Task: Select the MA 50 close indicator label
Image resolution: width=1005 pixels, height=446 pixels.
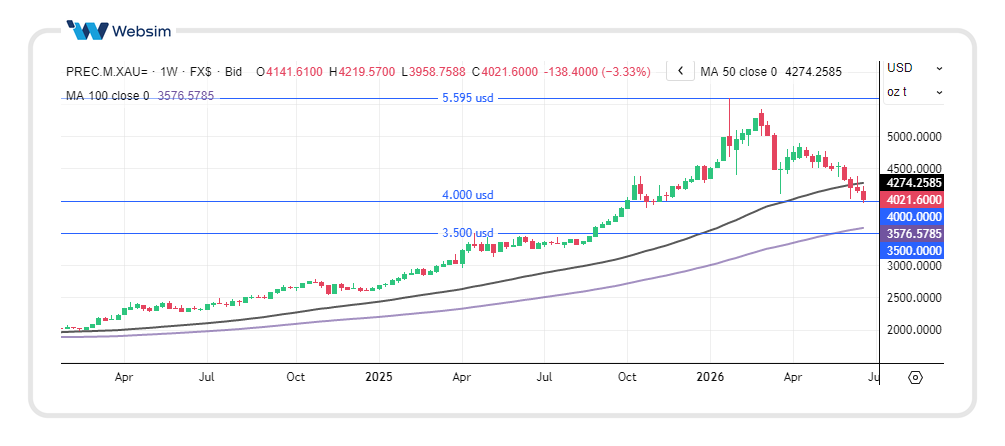Action: tap(738, 72)
